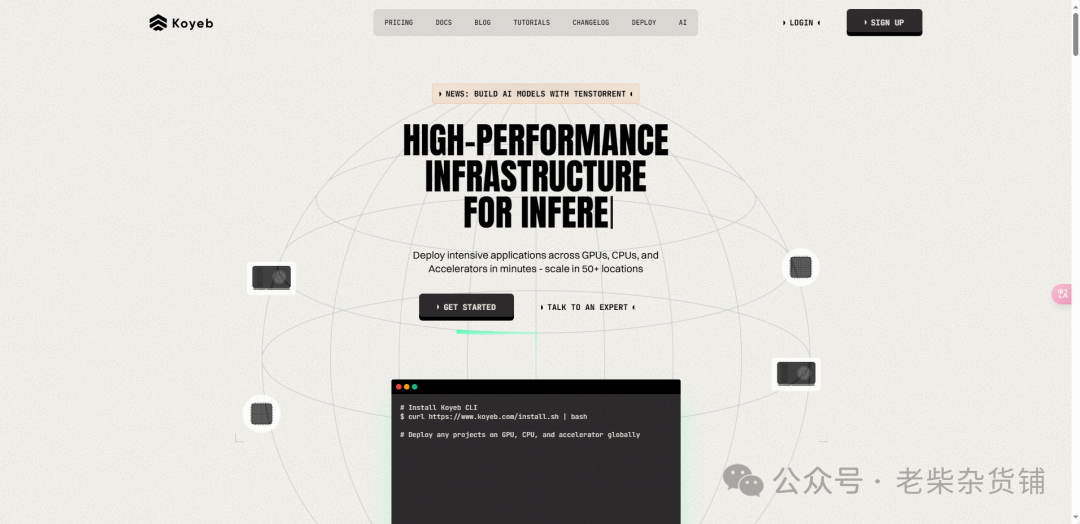Viewport: 1080px width, 524px height.
Task: Open the Tenstorrent news banner
Action: pos(536,94)
